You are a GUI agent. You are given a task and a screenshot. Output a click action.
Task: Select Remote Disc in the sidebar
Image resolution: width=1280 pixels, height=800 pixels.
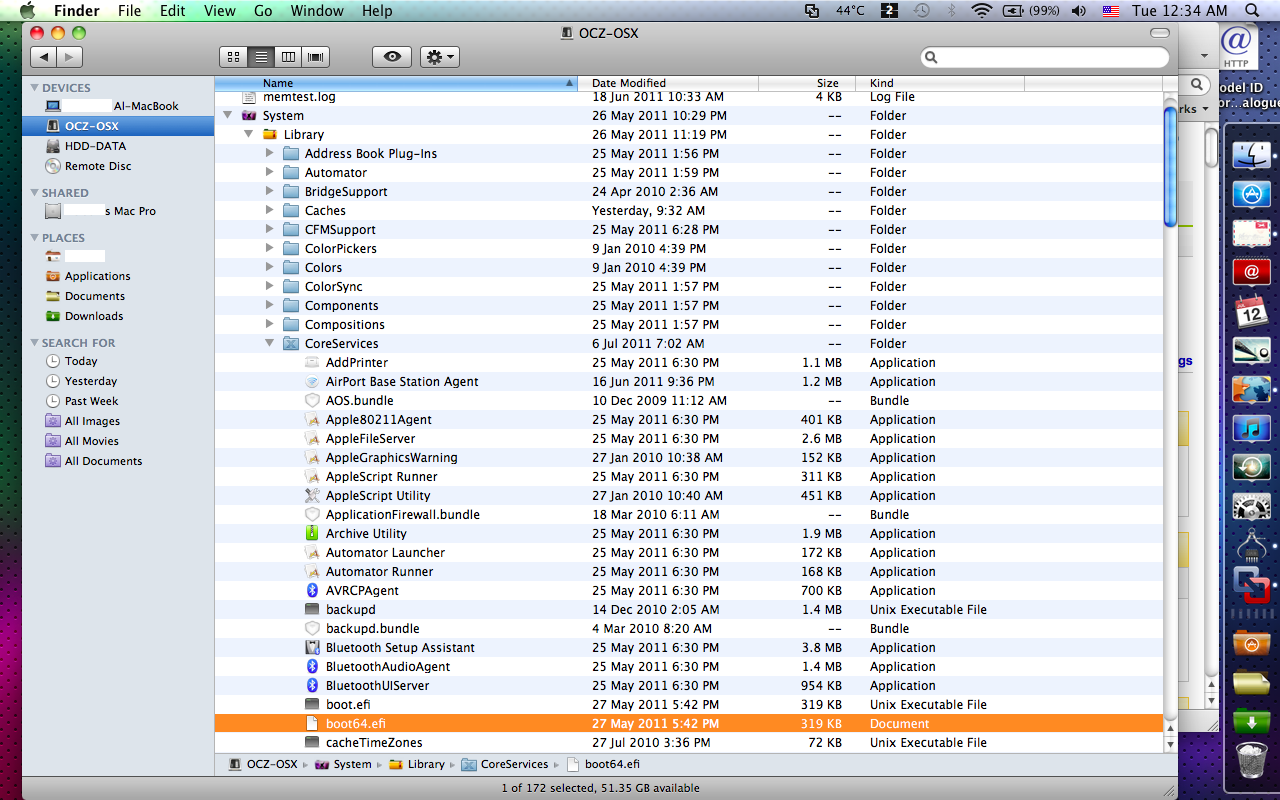point(118,166)
